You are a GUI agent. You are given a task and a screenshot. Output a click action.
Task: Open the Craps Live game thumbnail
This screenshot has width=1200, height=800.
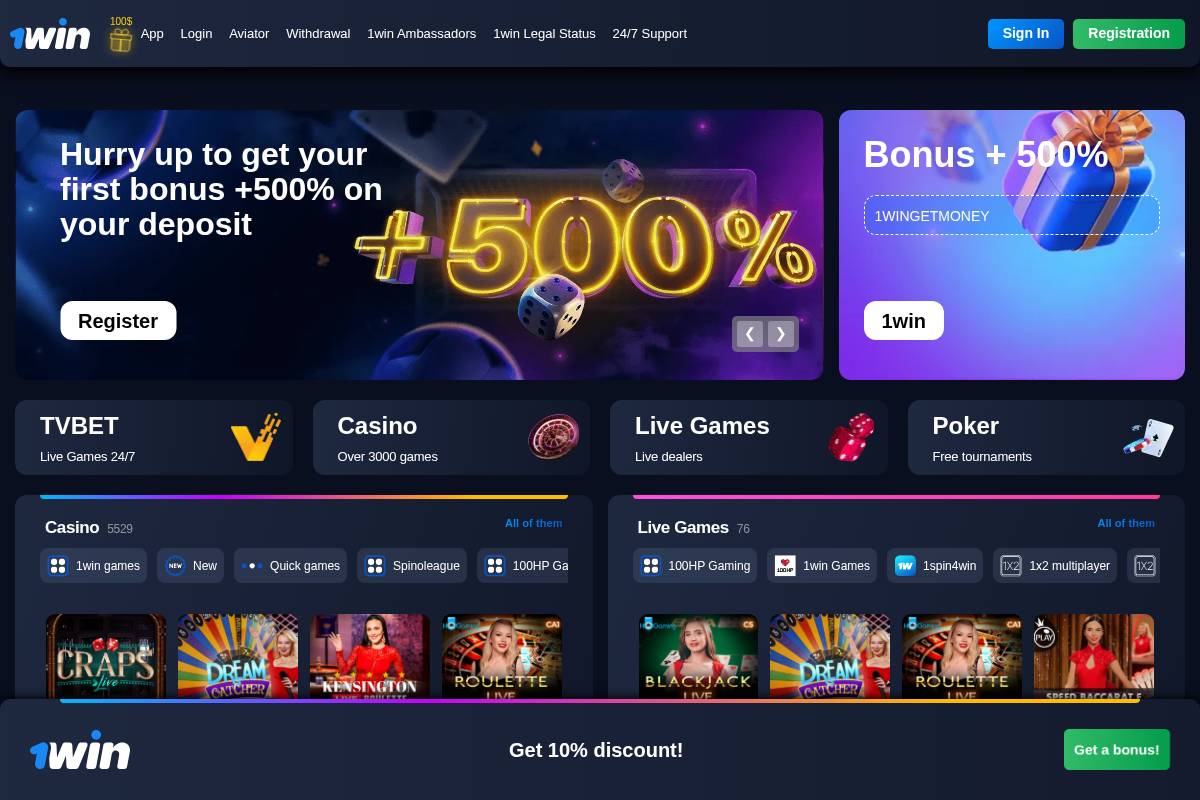[106, 656]
